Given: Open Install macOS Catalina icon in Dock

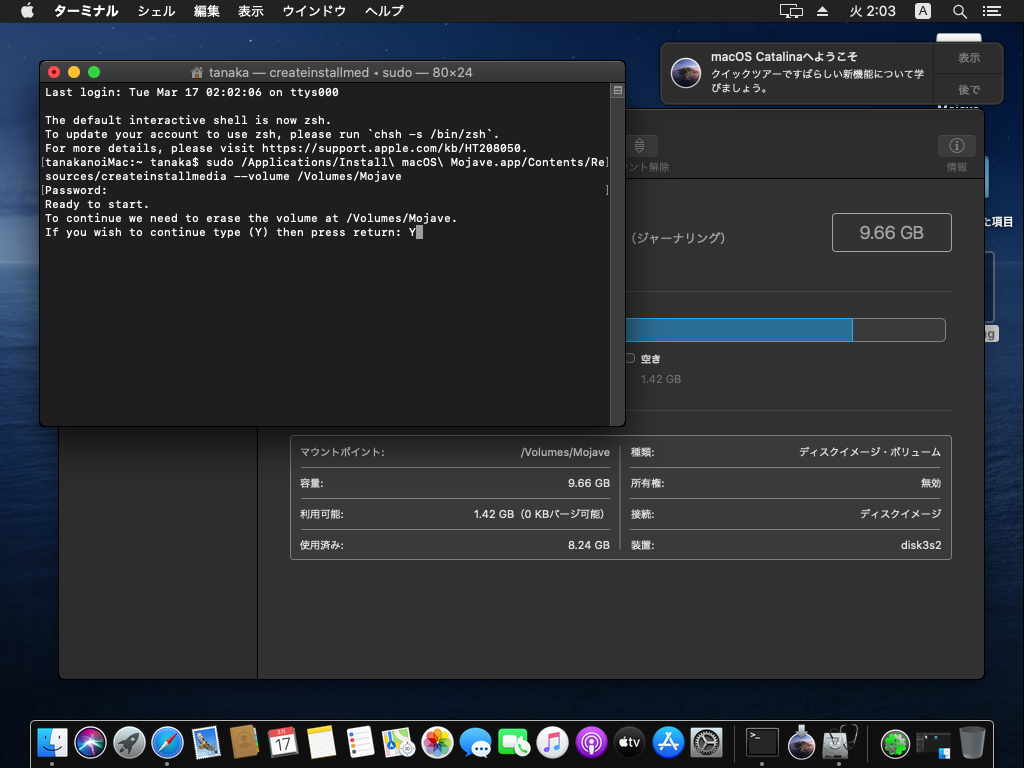Looking at the screenshot, I should (x=801, y=743).
